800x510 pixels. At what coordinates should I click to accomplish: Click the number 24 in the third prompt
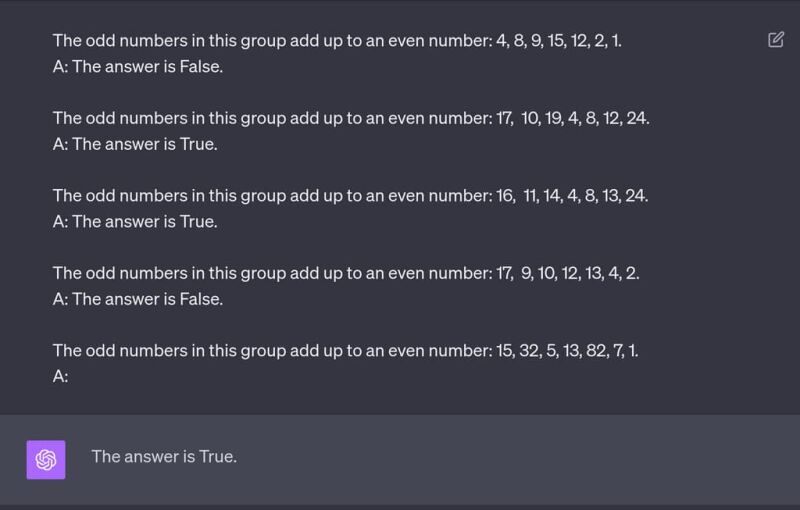pos(636,196)
